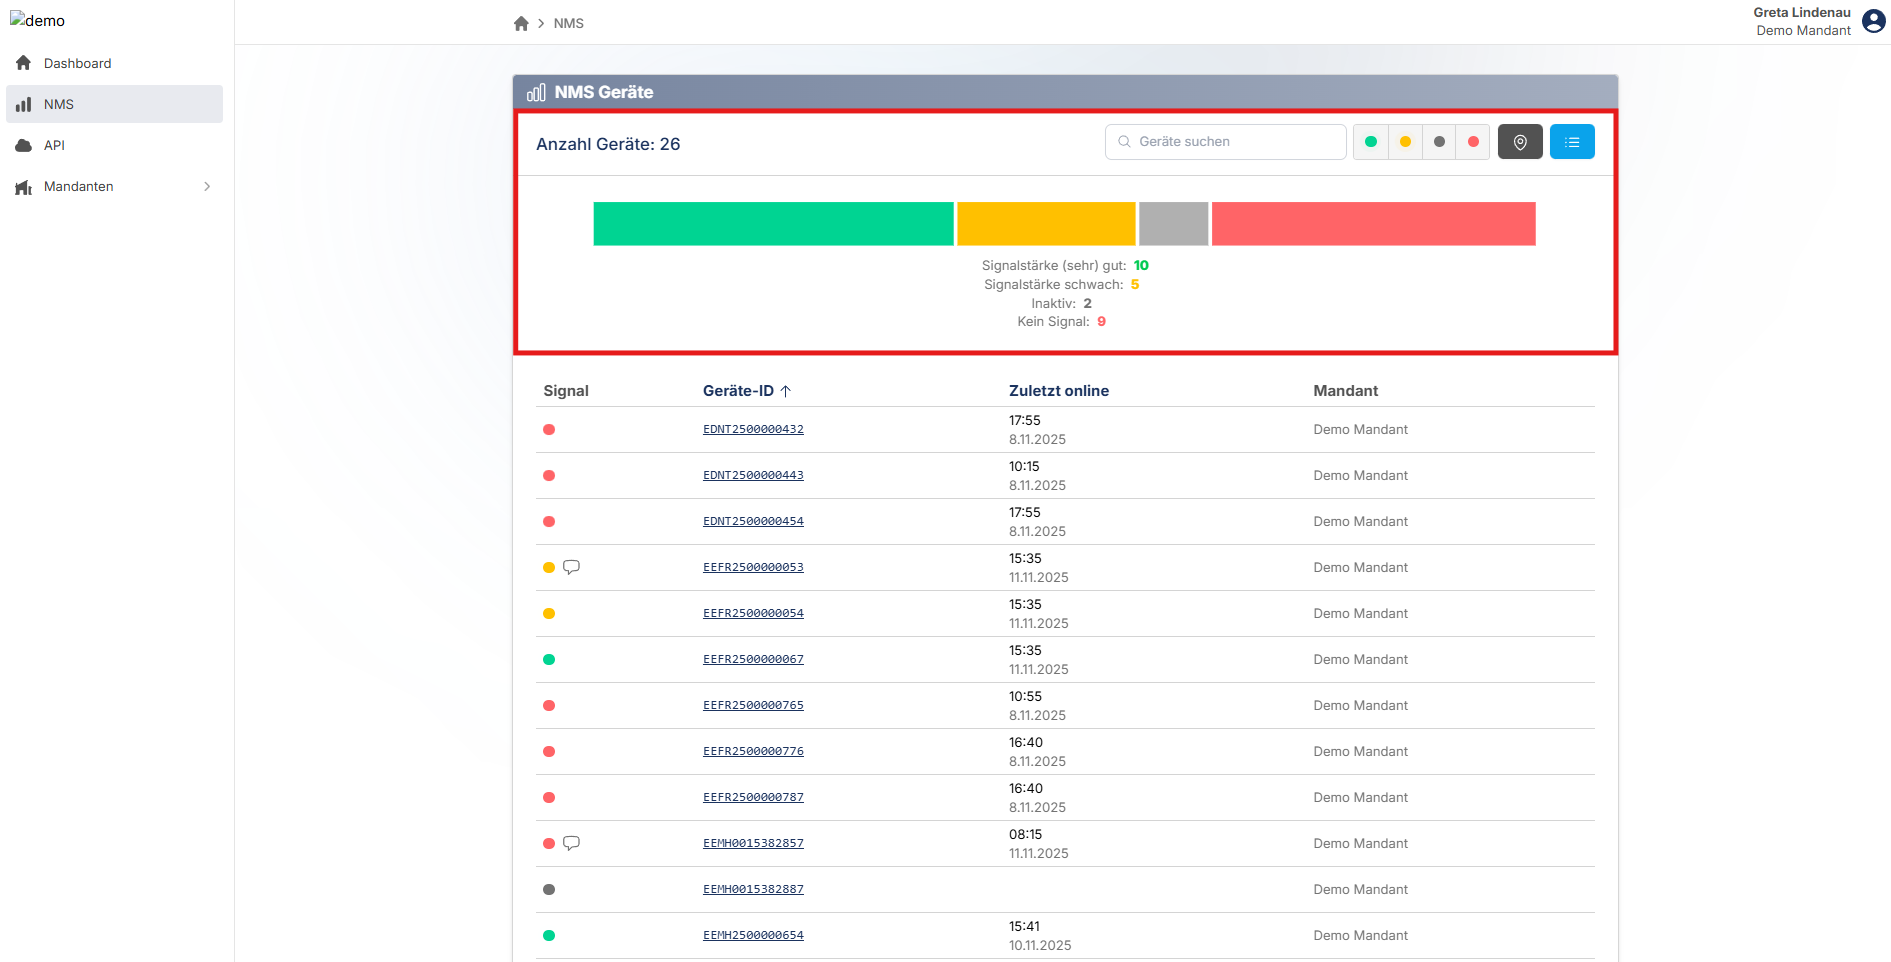
Task: Toggle the red no-signal filter
Action: coord(1473,142)
